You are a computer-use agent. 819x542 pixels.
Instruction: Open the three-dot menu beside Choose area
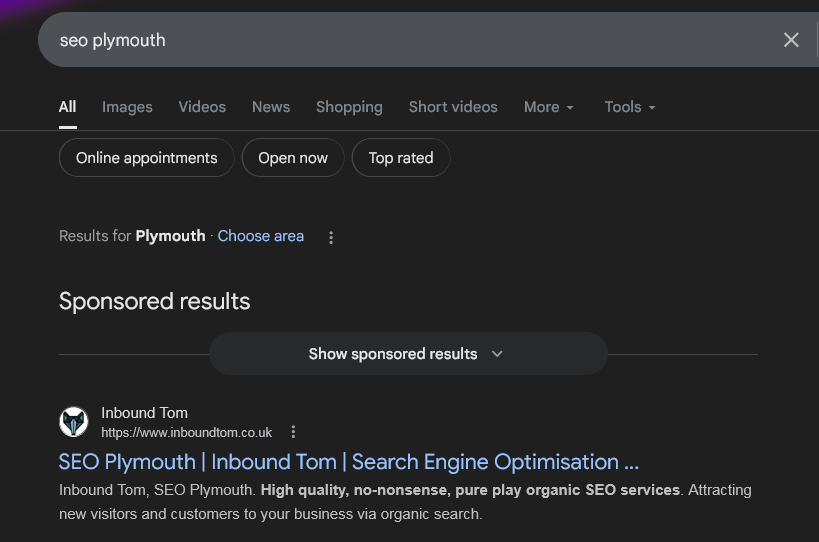coord(331,238)
